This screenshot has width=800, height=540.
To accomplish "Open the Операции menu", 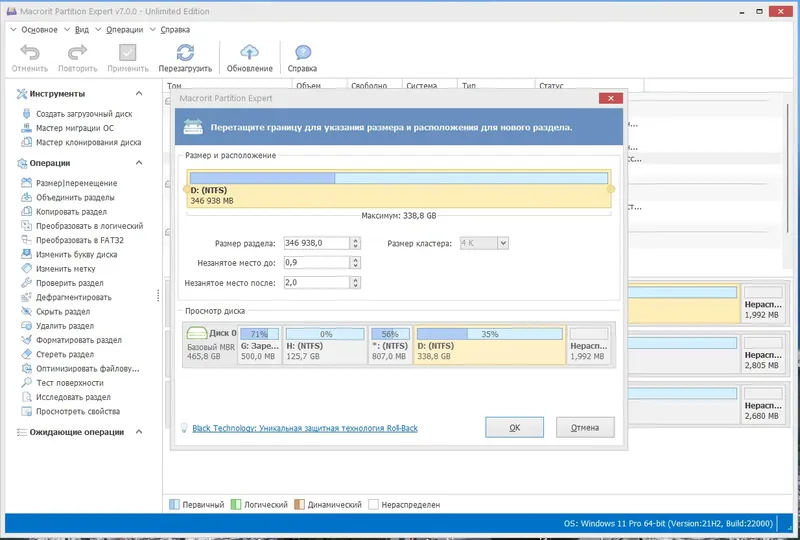I will [x=124, y=30].
